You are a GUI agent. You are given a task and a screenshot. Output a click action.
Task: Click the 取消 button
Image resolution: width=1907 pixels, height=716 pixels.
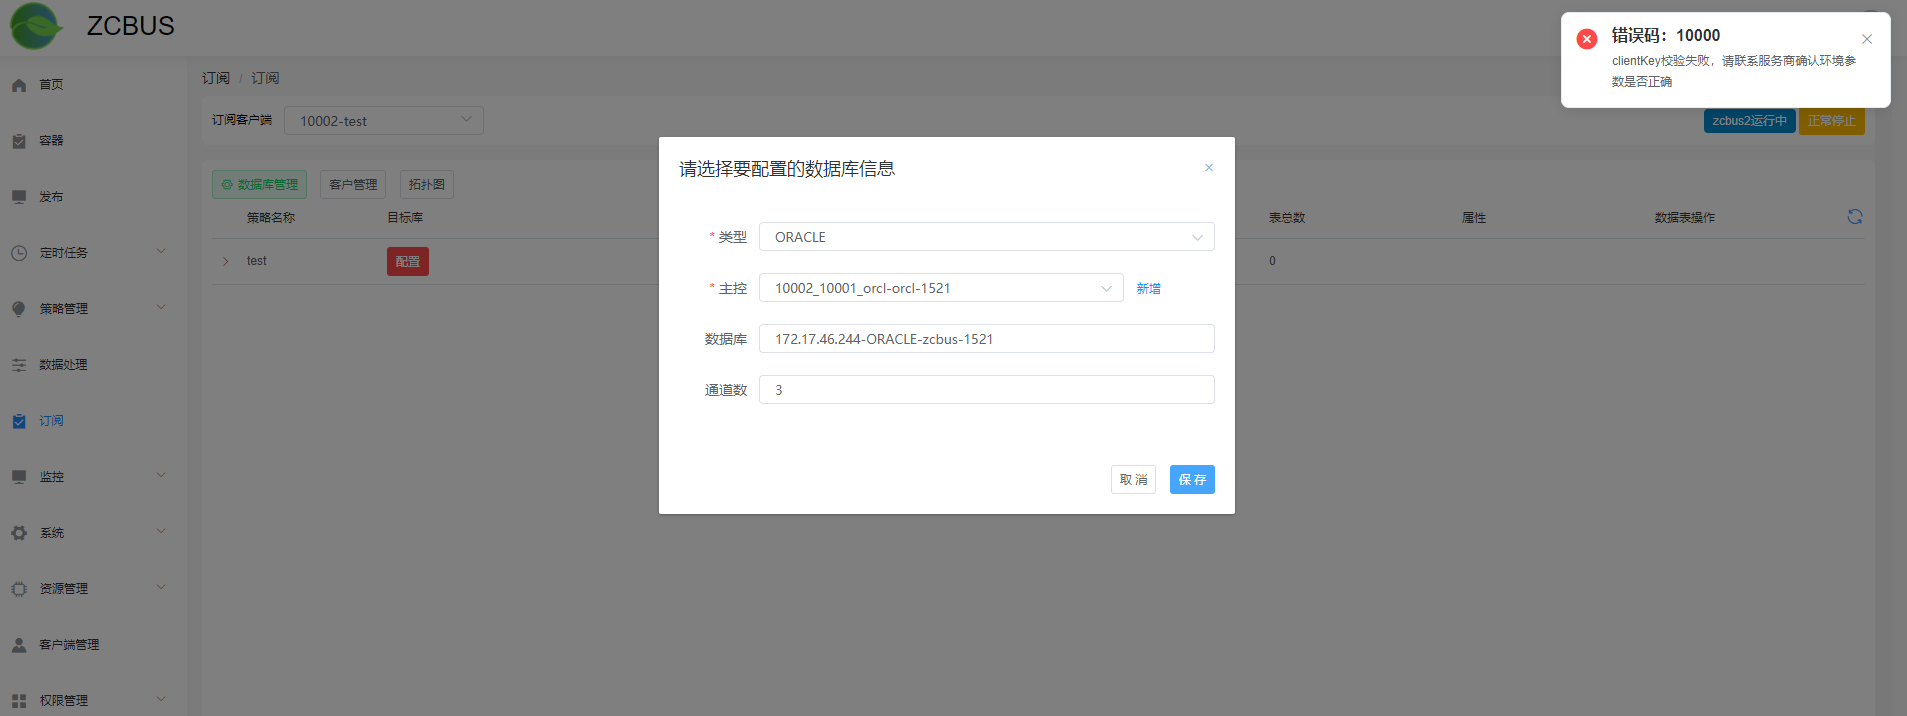(x=1132, y=480)
